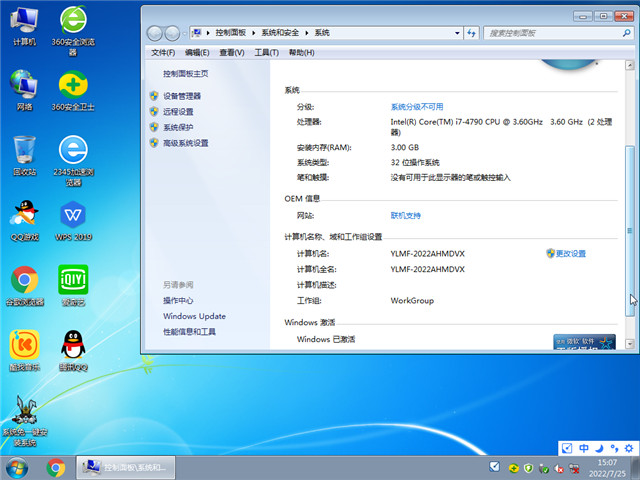Screen dimensions: 640x480
Task: Select the 系统免一键安装系统 desktop icon
Action: coord(24,421)
